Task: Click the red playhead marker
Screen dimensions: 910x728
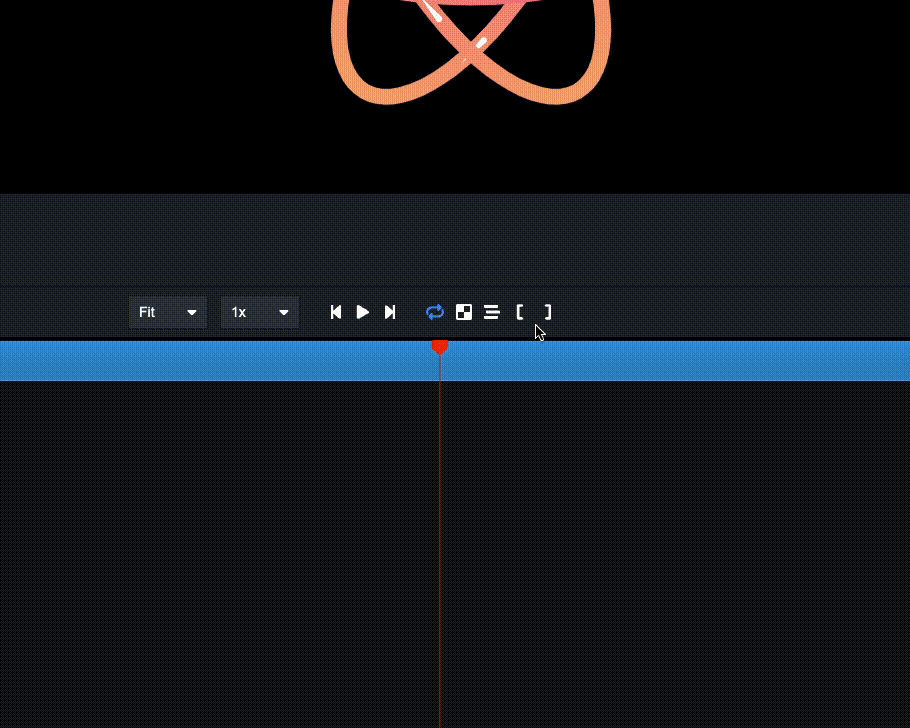Action: [440, 347]
